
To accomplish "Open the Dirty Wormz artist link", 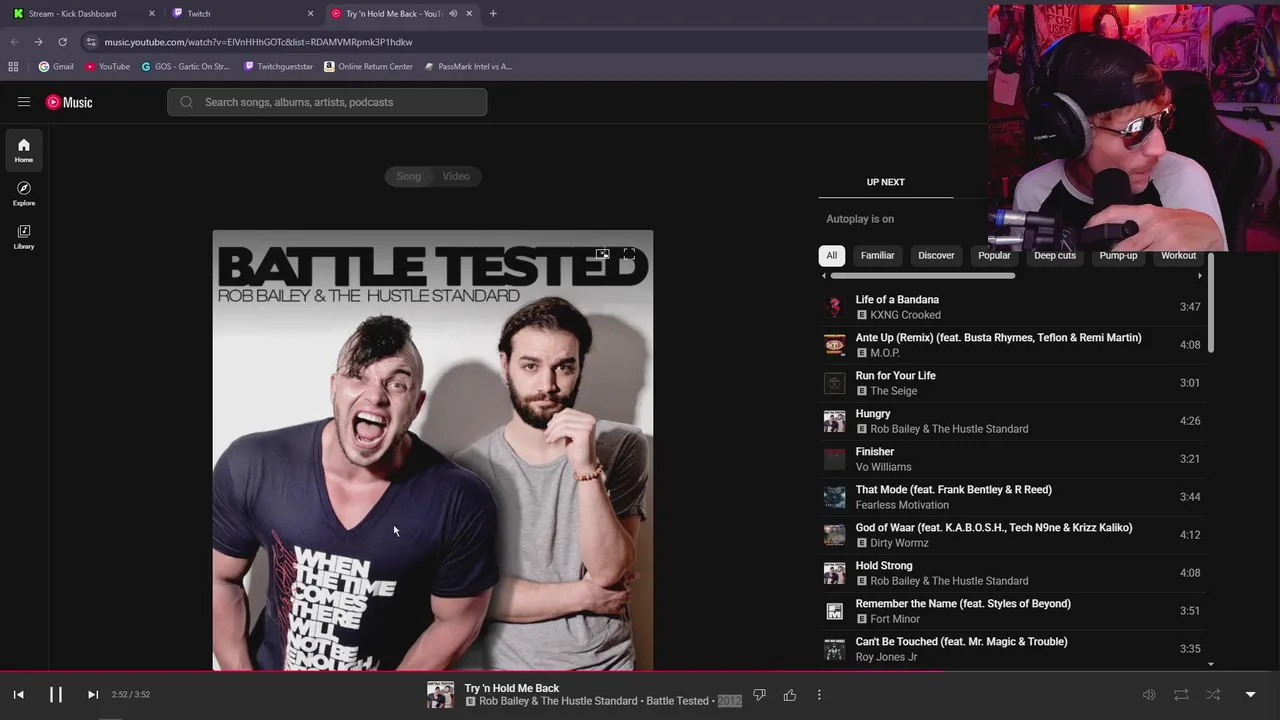I will tap(899, 543).
